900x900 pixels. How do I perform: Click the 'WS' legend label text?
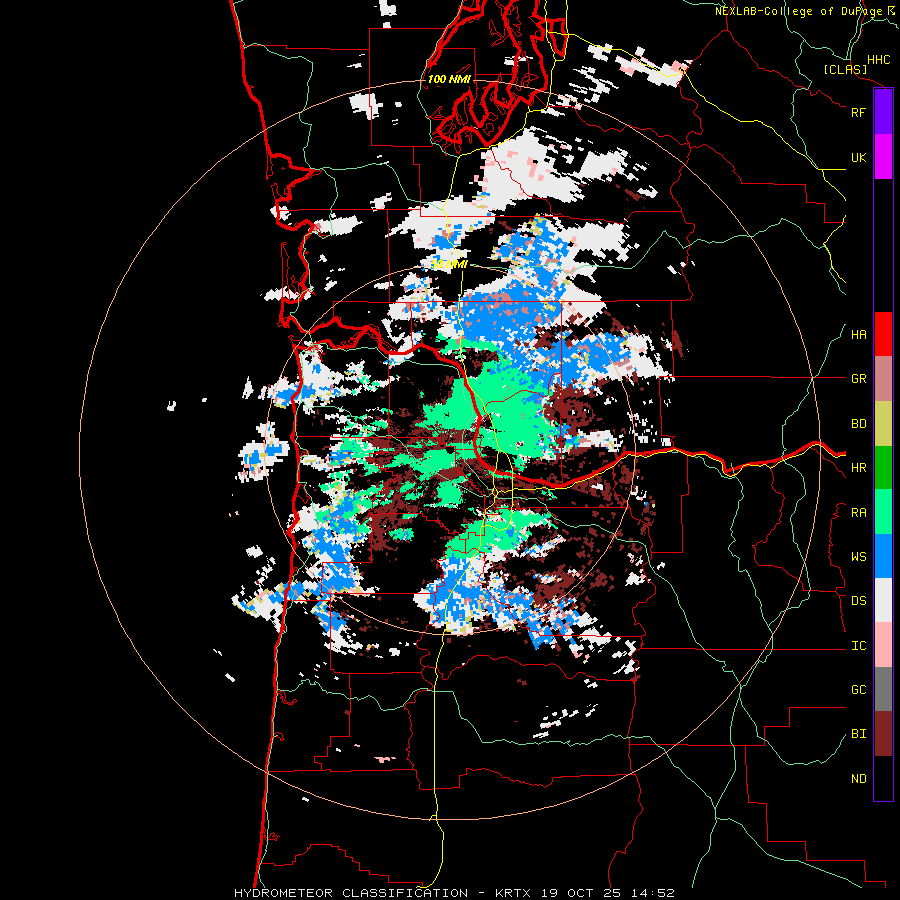(x=859, y=557)
